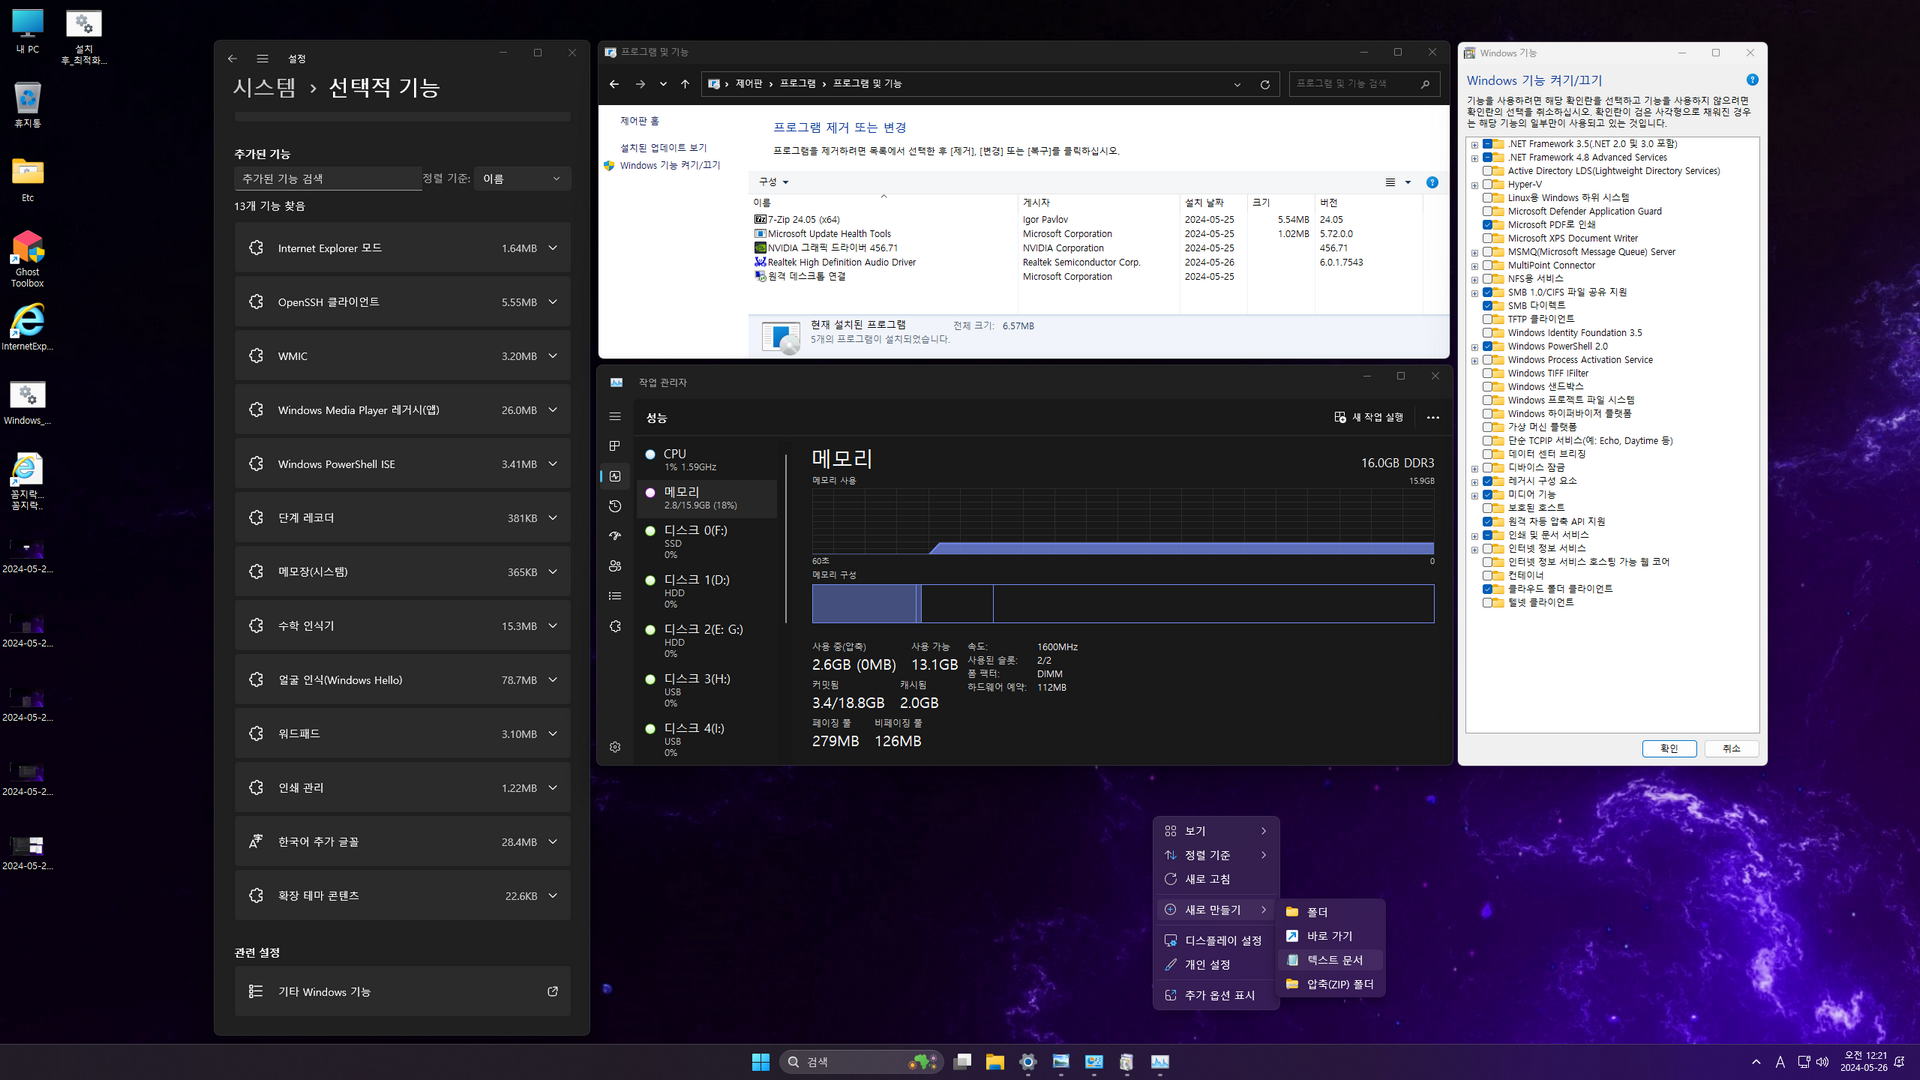Image resolution: width=1920 pixels, height=1080 pixels.
Task: Expand the OpenSSH 클라이언트 feature entry
Action: click(x=552, y=302)
